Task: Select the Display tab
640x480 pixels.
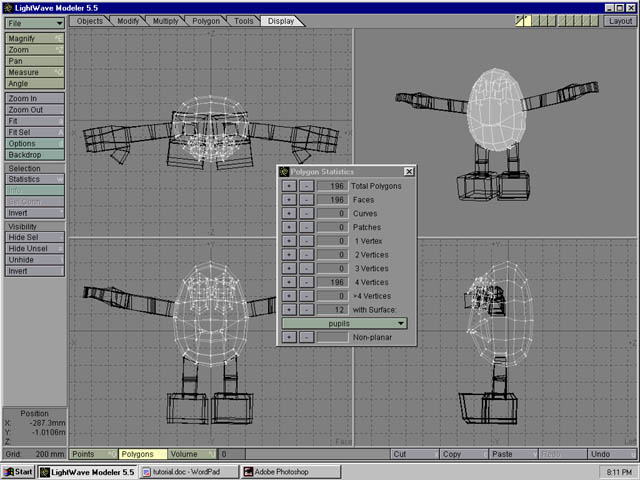Action: (x=281, y=21)
